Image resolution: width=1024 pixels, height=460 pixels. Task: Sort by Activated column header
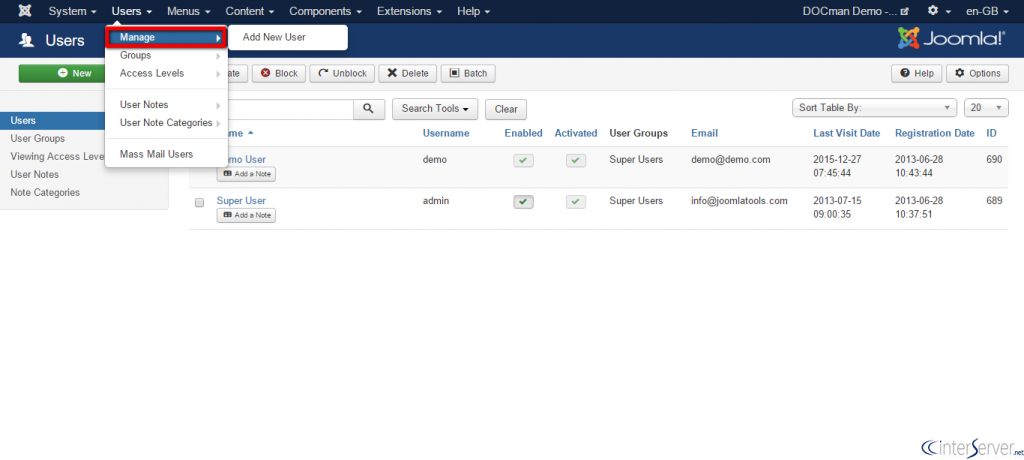[576, 133]
